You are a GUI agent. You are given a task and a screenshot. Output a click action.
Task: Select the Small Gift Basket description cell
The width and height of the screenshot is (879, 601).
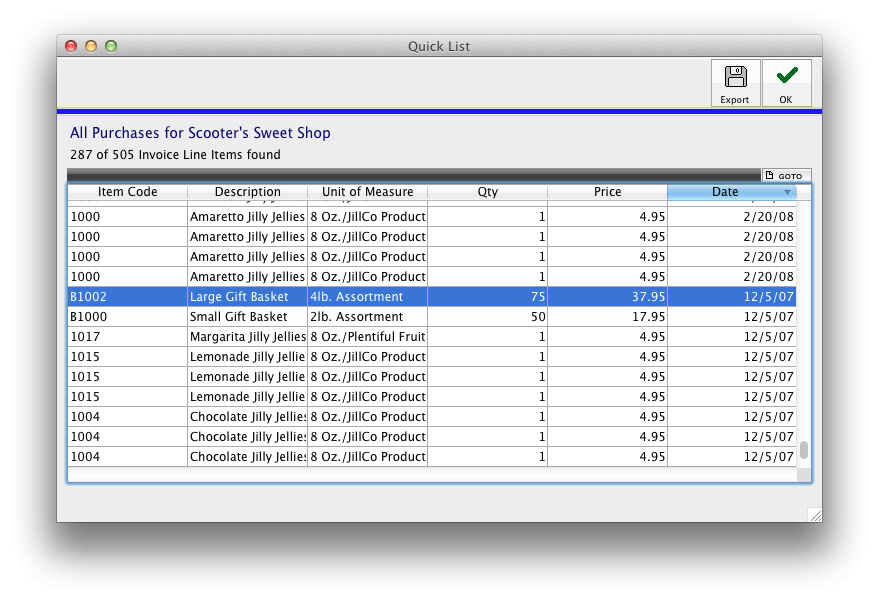click(x=247, y=317)
